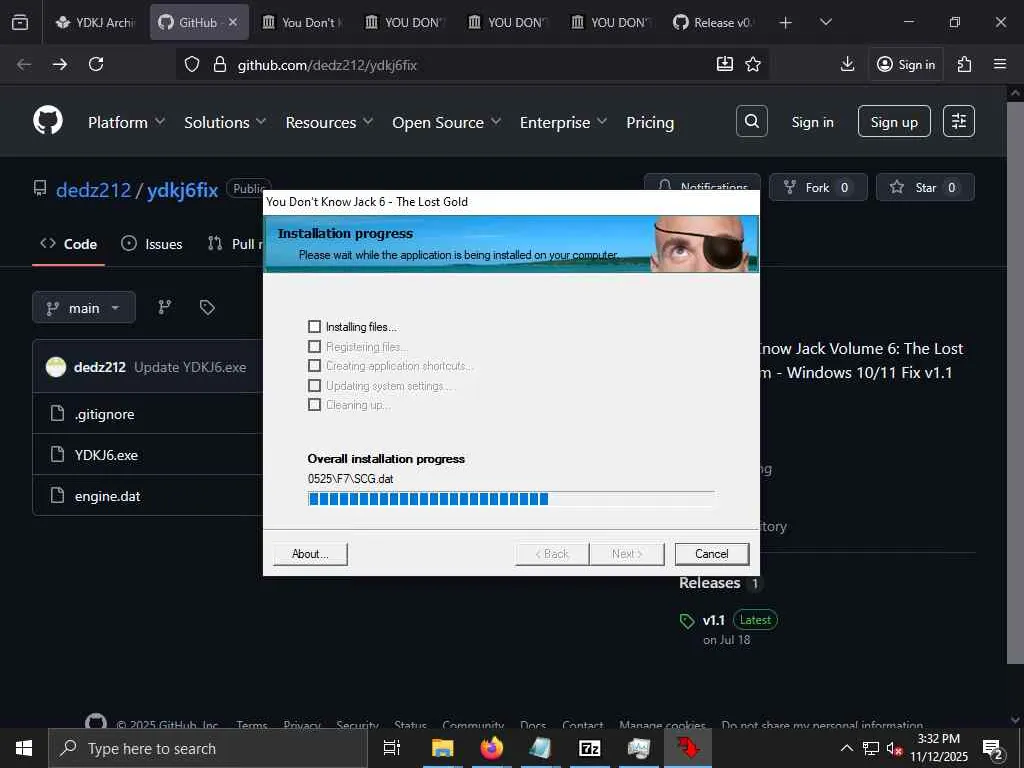The height and width of the screenshot is (768, 1024).
Task: Click the Windows Start button
Action: 24,748
